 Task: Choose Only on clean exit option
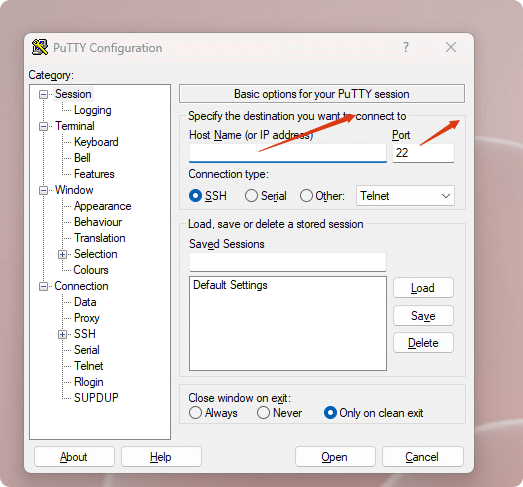tap(330, 413)
